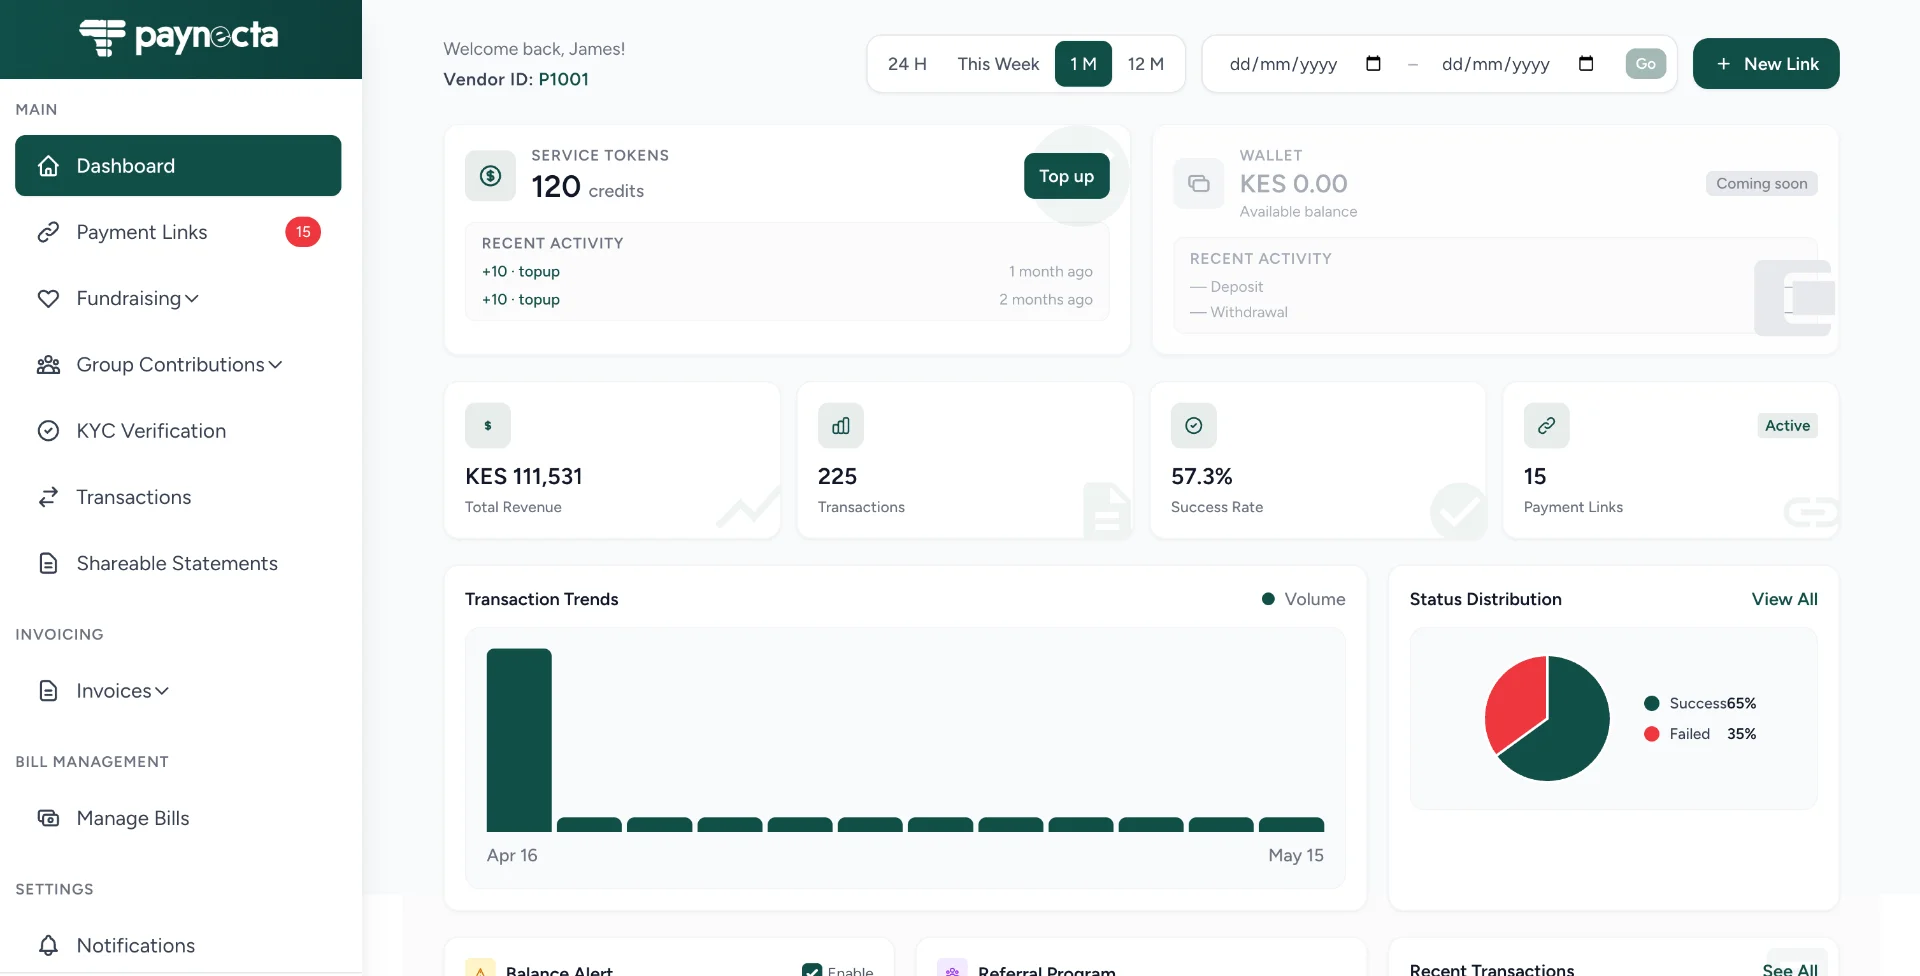1920x976 pixels.
Task: Click the Coming soon wallet badge
Action: [x=1761, y=184]
